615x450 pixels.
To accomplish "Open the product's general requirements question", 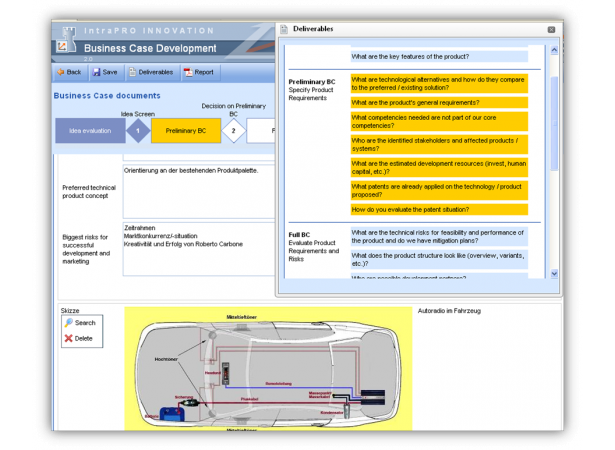I will tap(439, 102).
